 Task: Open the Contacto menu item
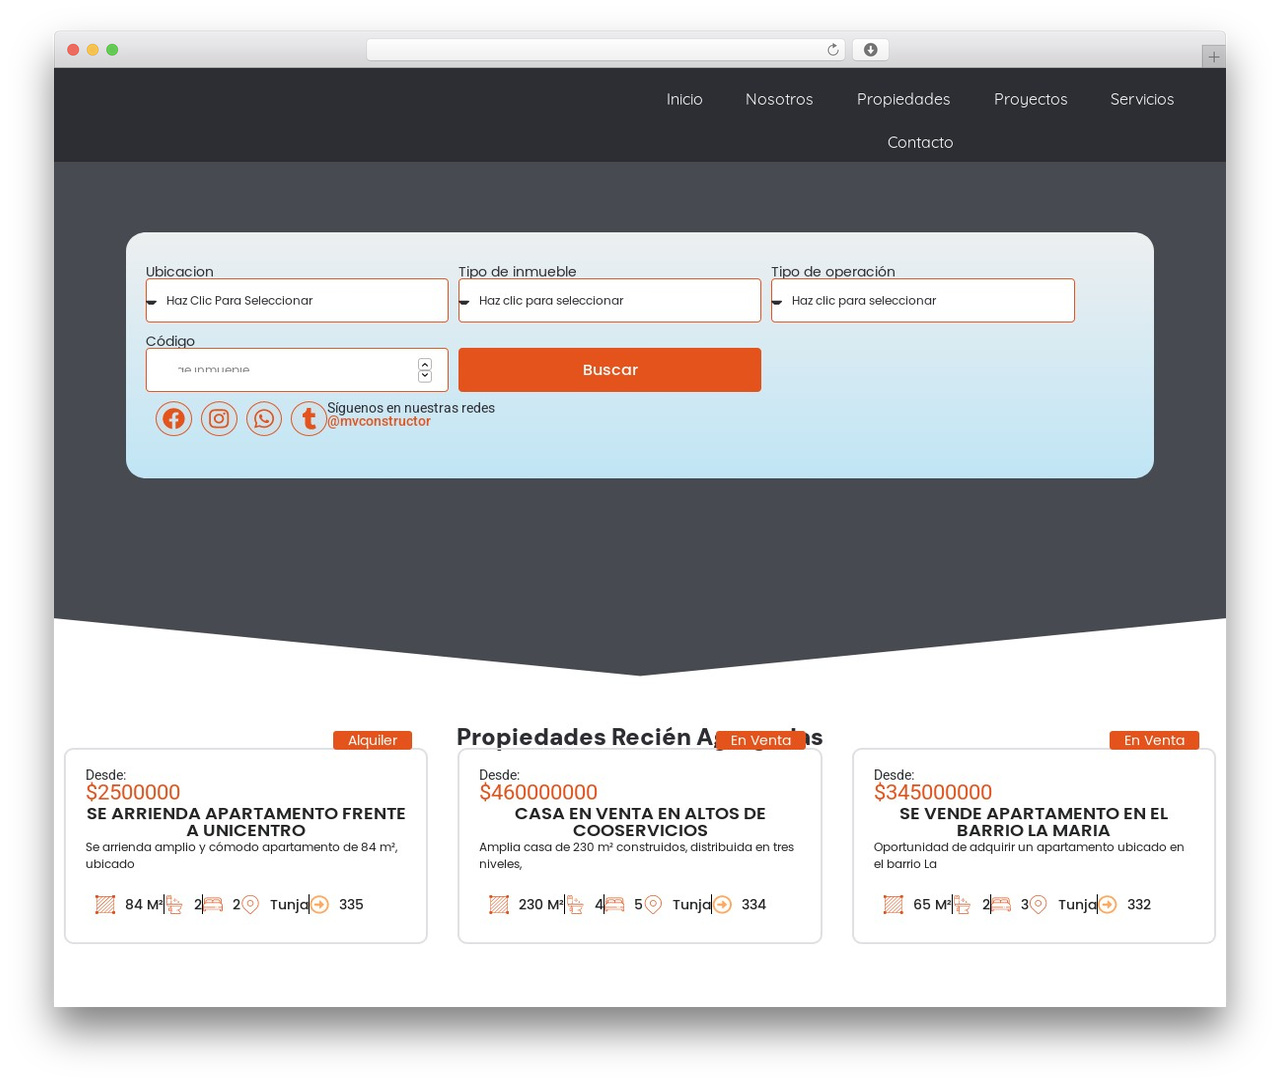pos(920,142)
